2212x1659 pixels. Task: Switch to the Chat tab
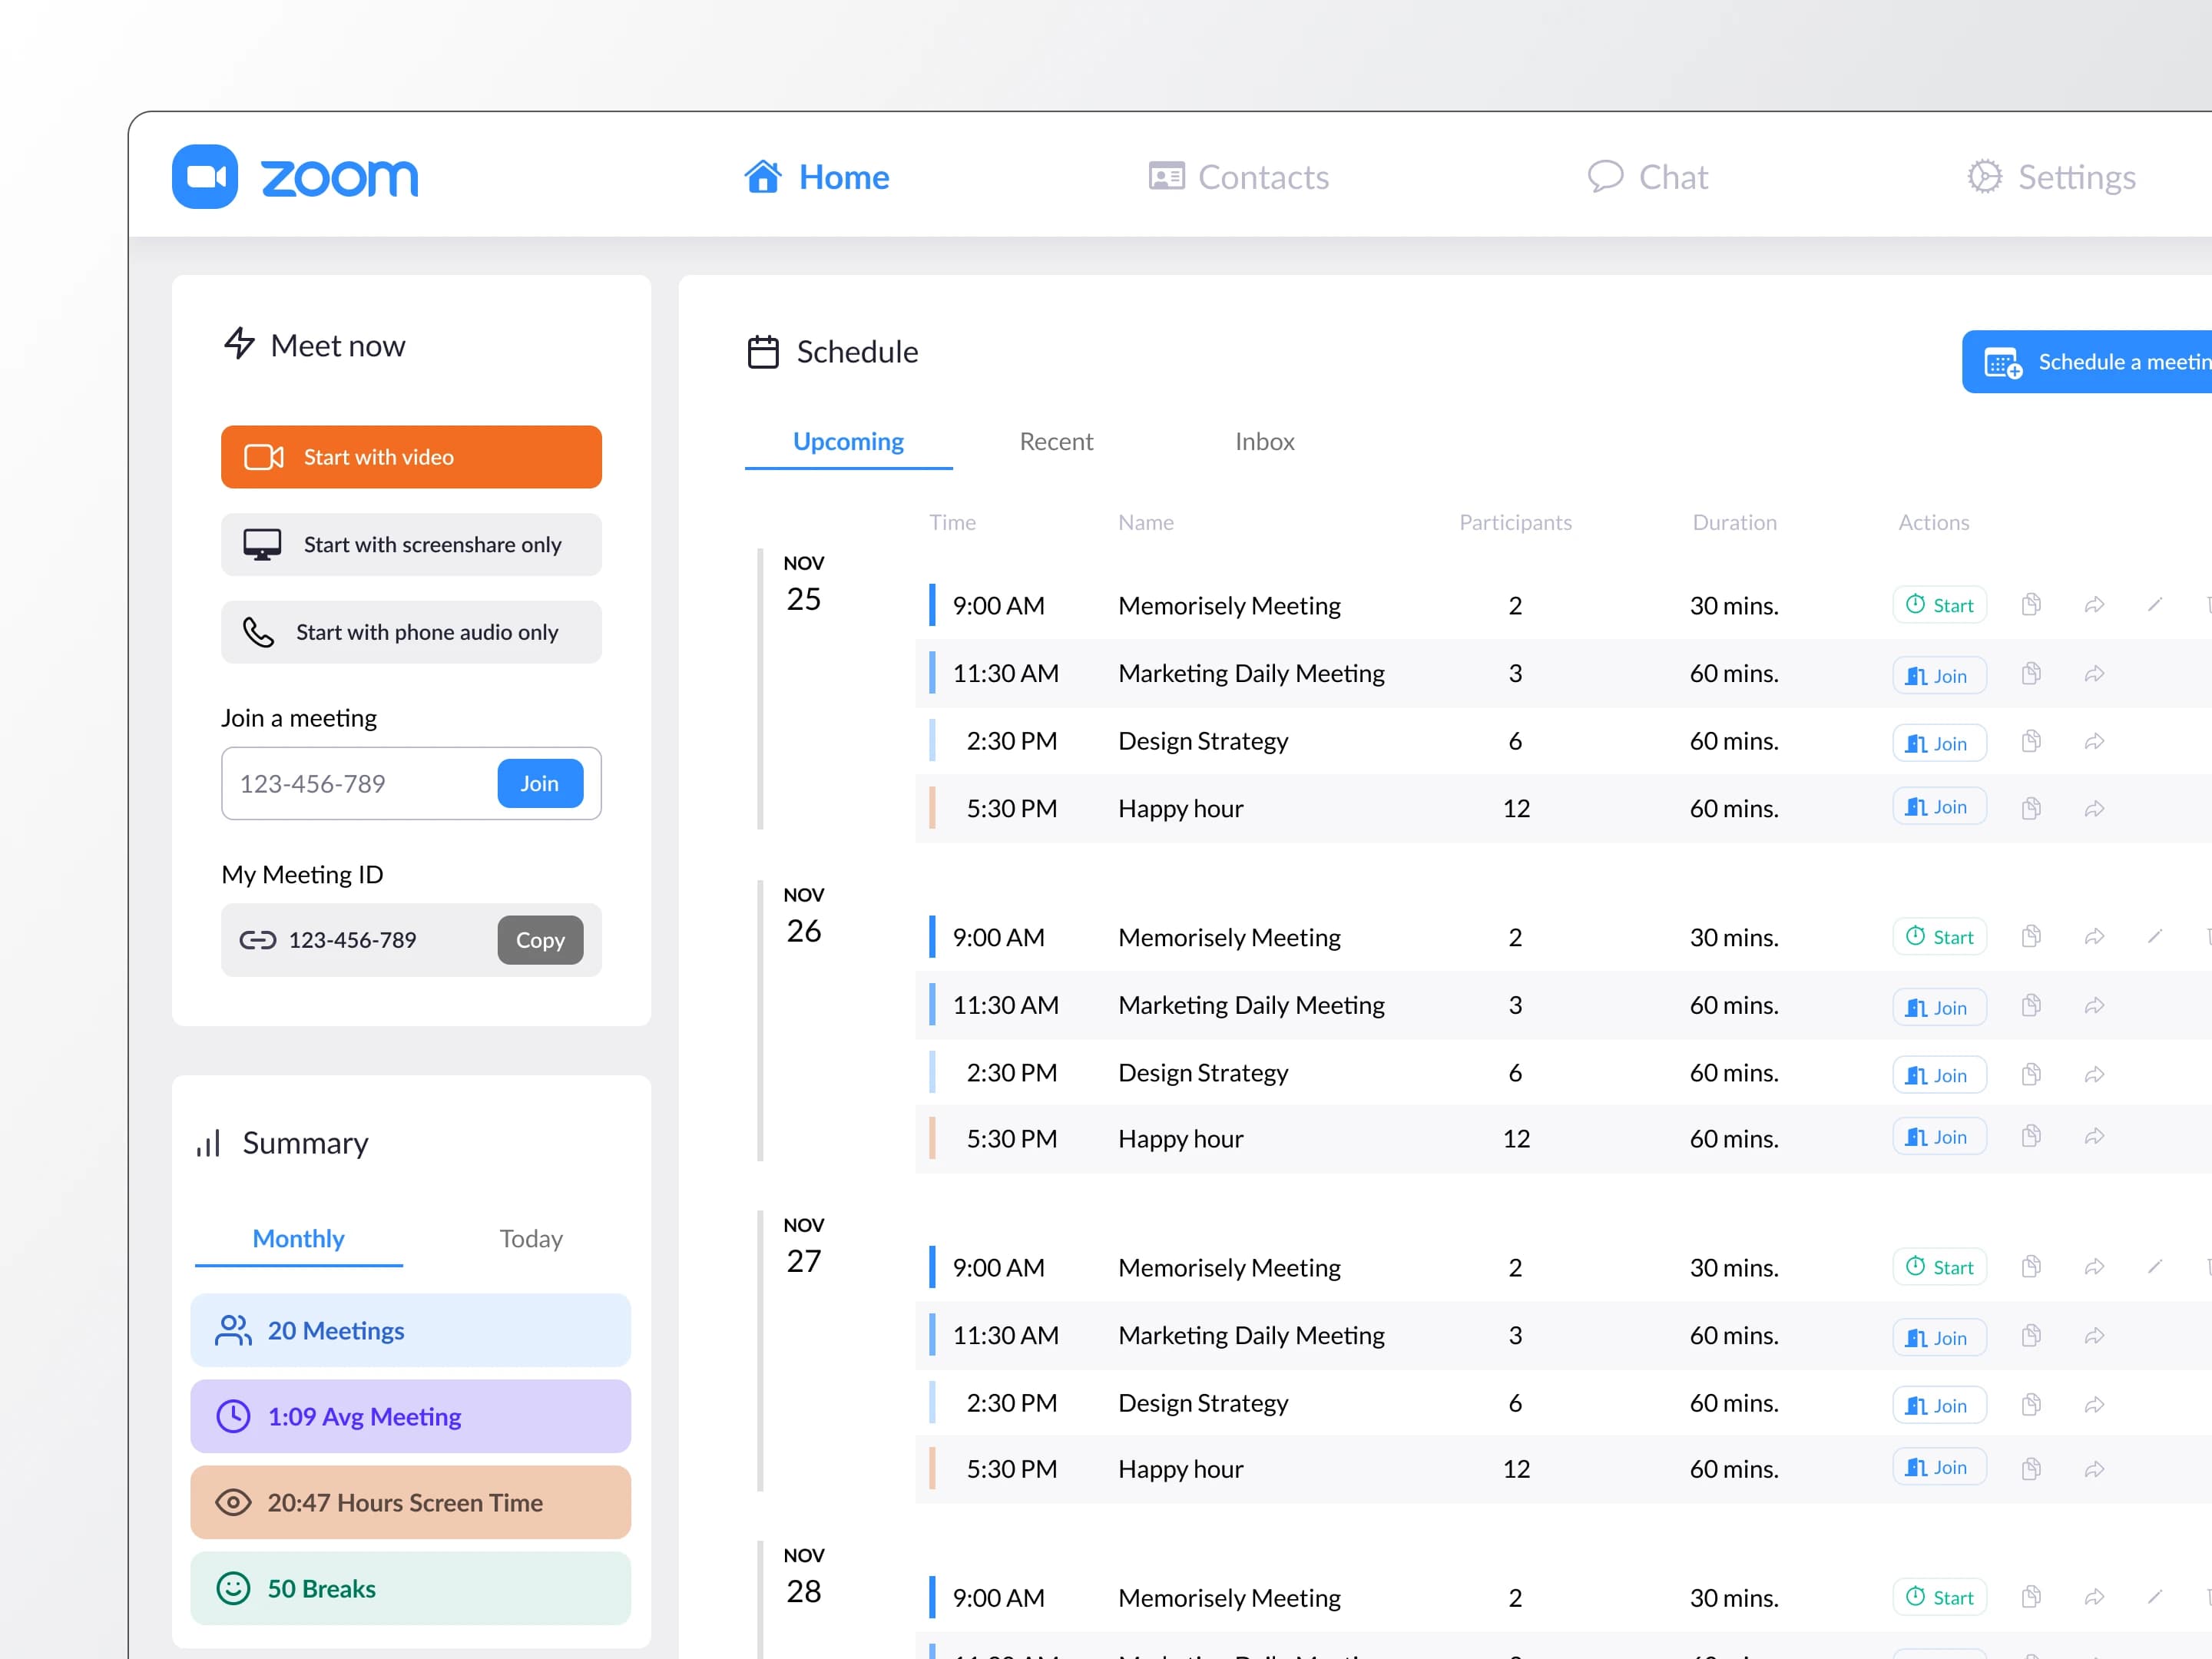pyautogui.click(x=1647, y=177)
